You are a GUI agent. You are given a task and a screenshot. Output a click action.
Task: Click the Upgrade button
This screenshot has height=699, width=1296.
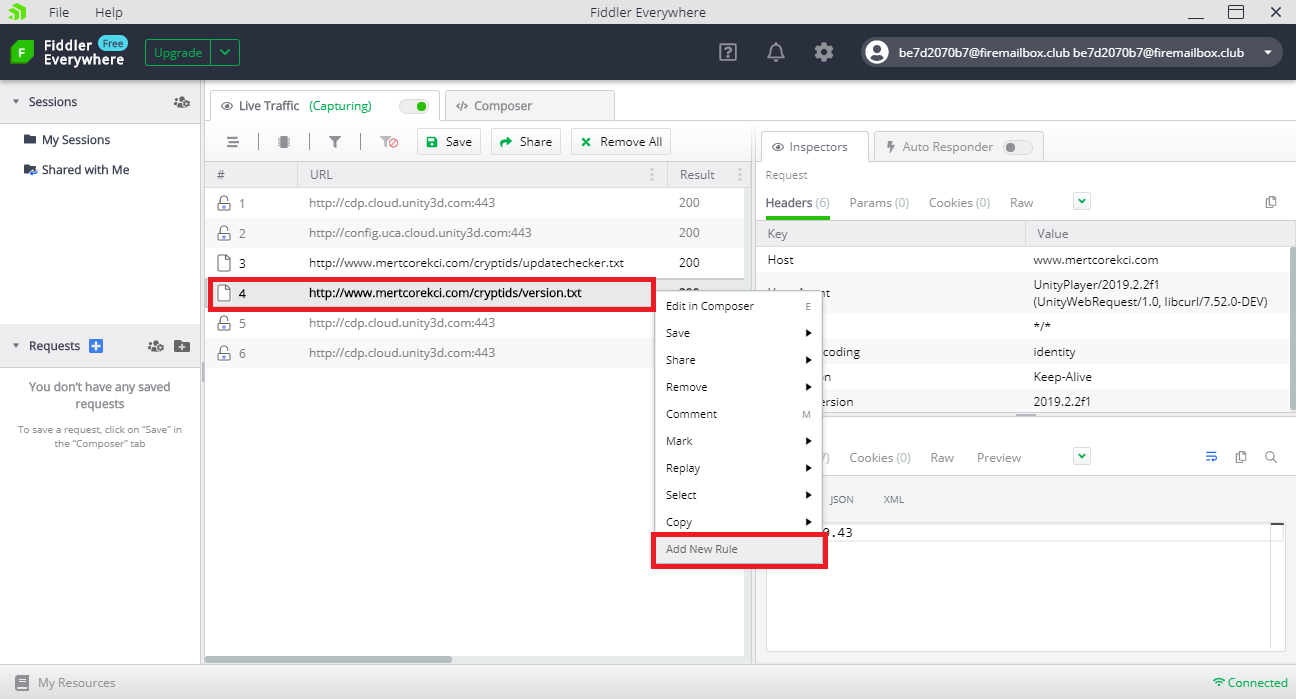[178, 52]
